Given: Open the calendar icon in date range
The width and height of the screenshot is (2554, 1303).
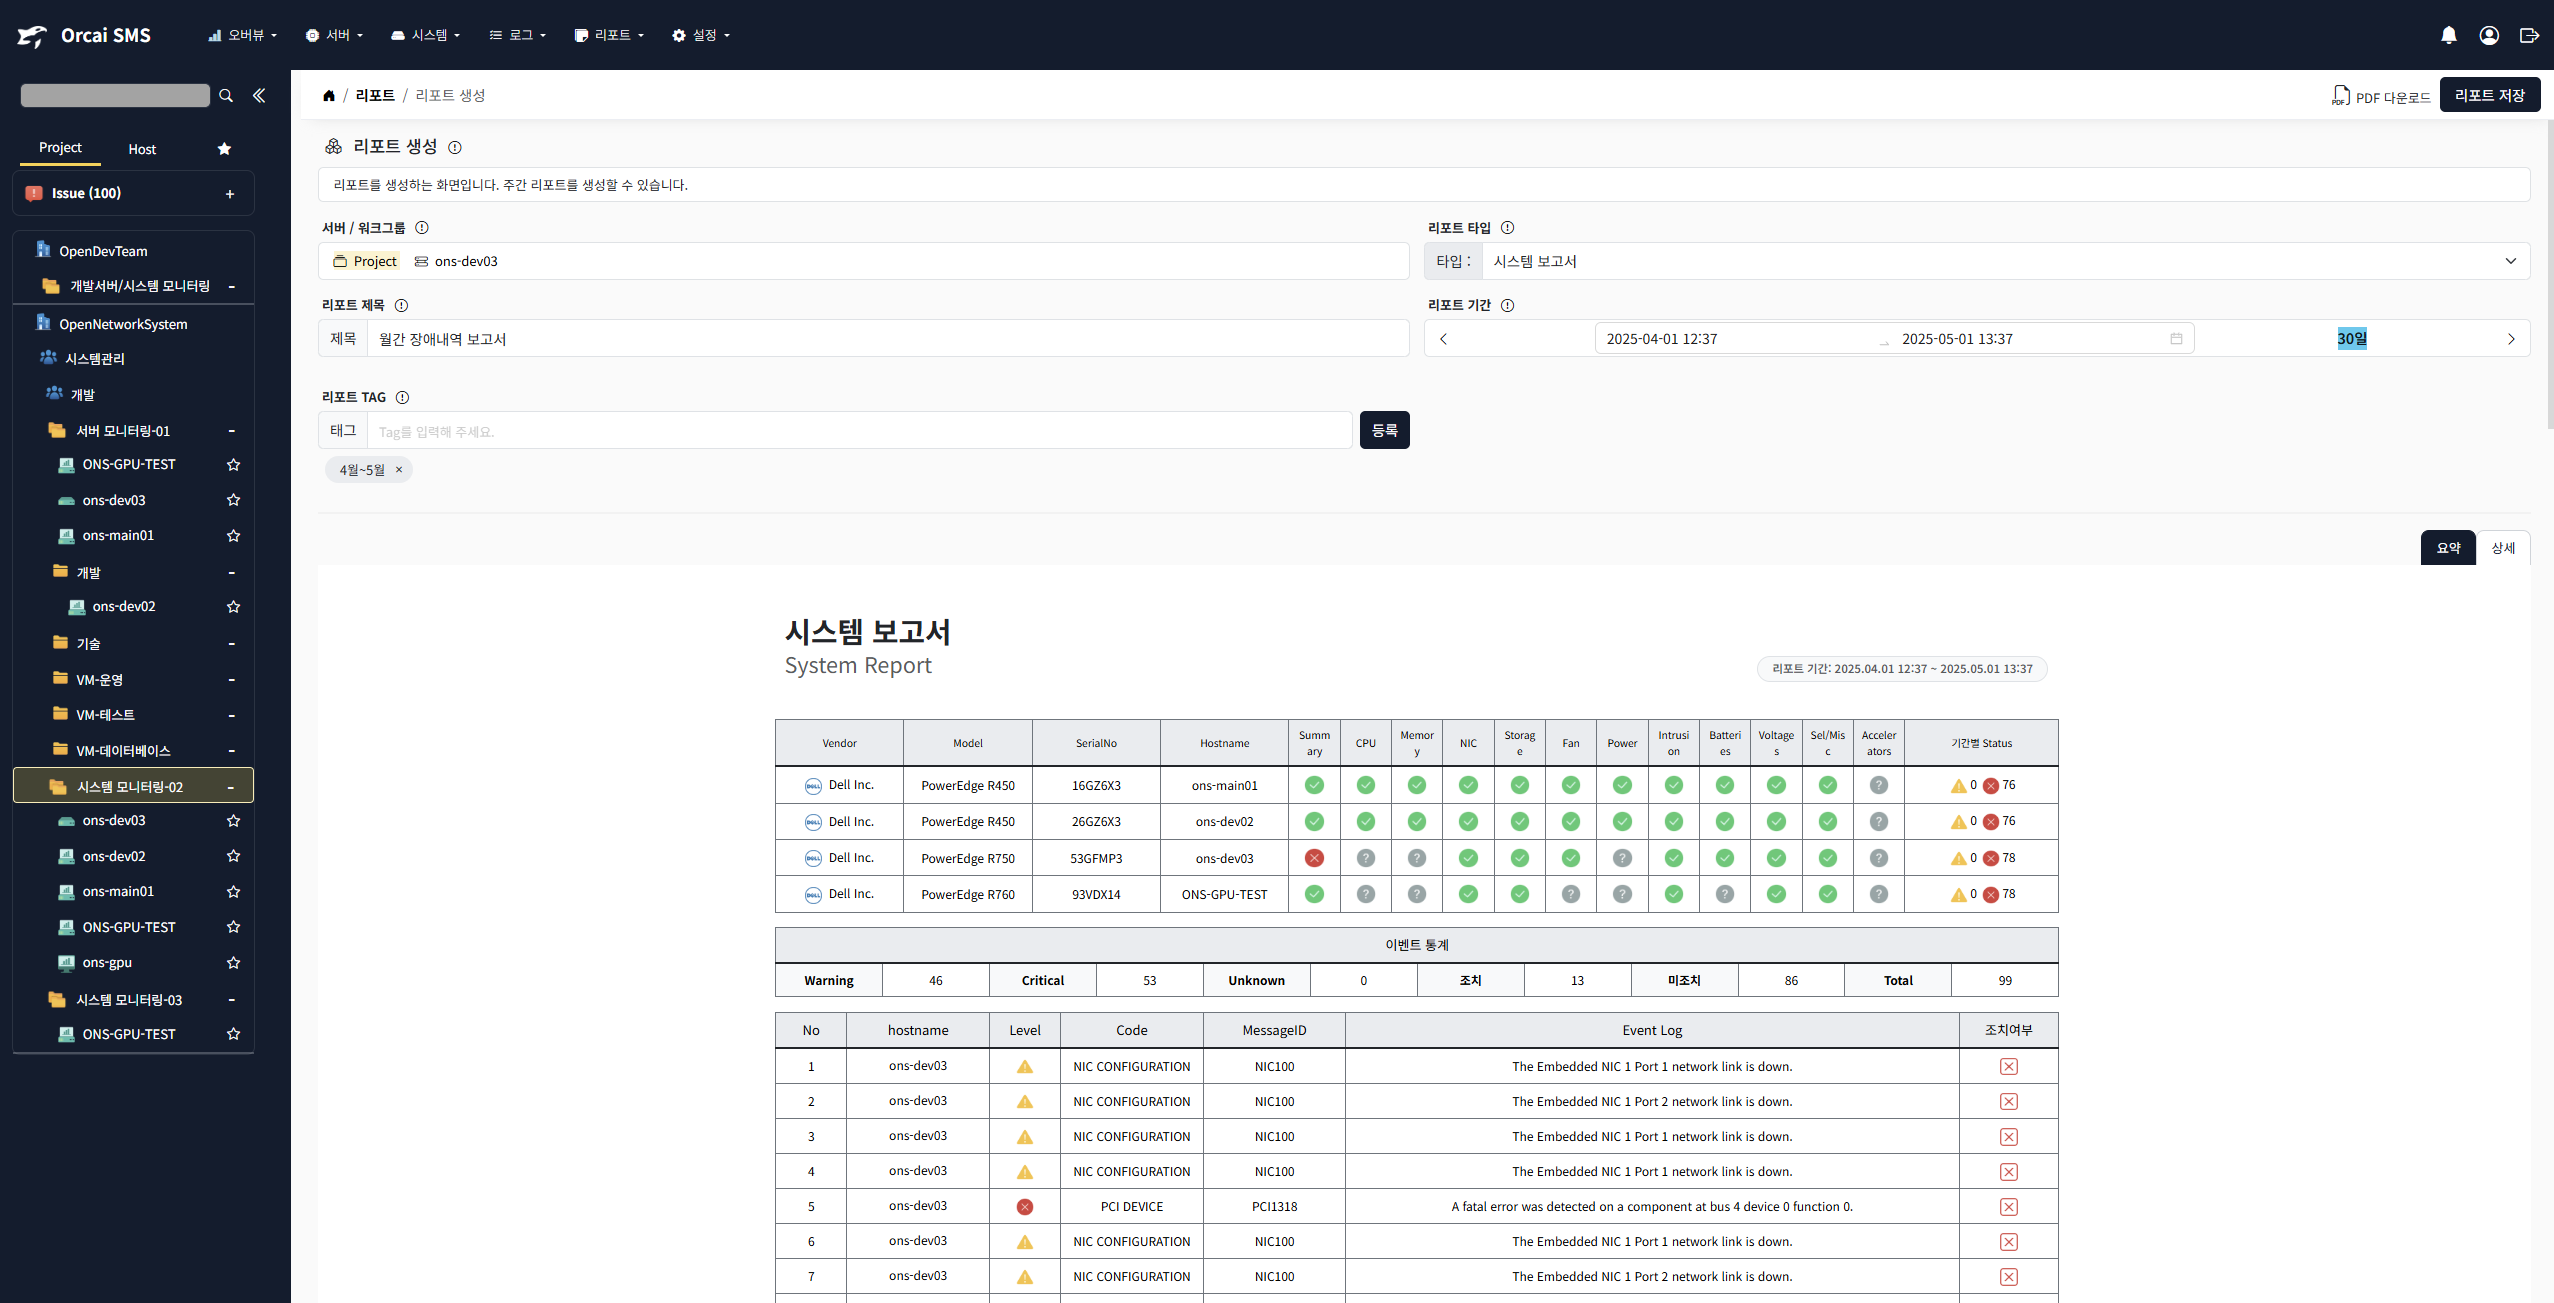Looking at the screenshot, I should (x=2176, y=339).
